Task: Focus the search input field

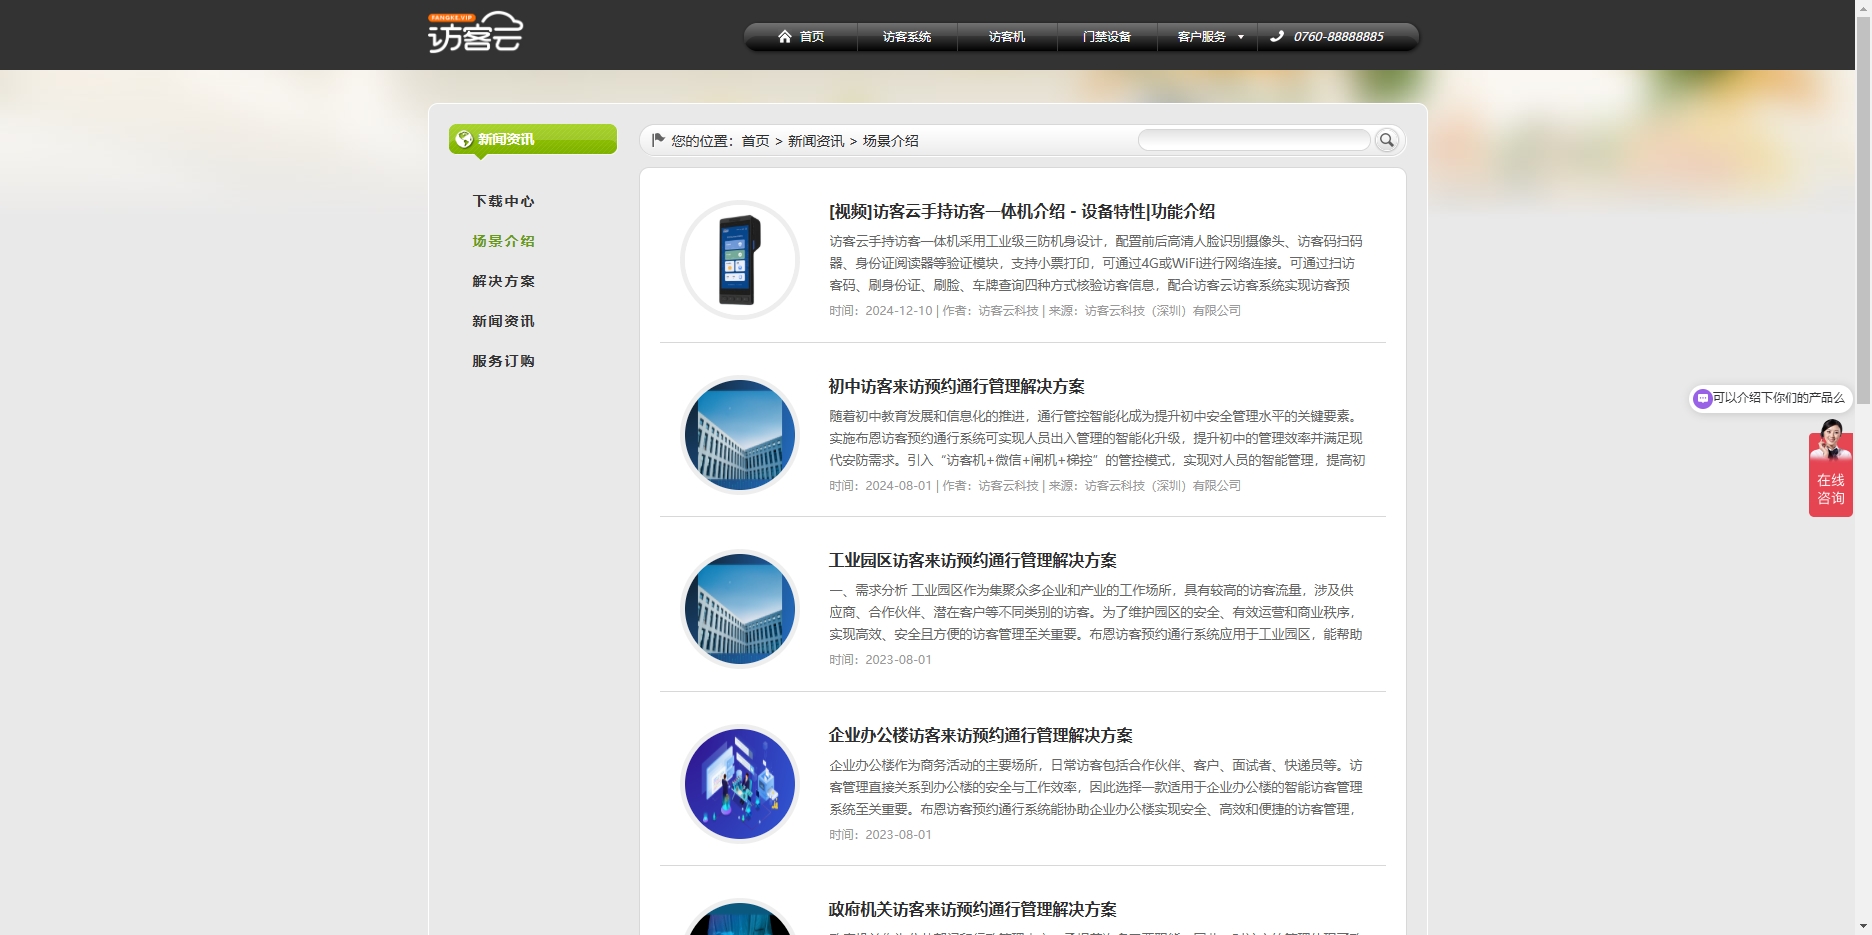Action: tap(1254, 140)
